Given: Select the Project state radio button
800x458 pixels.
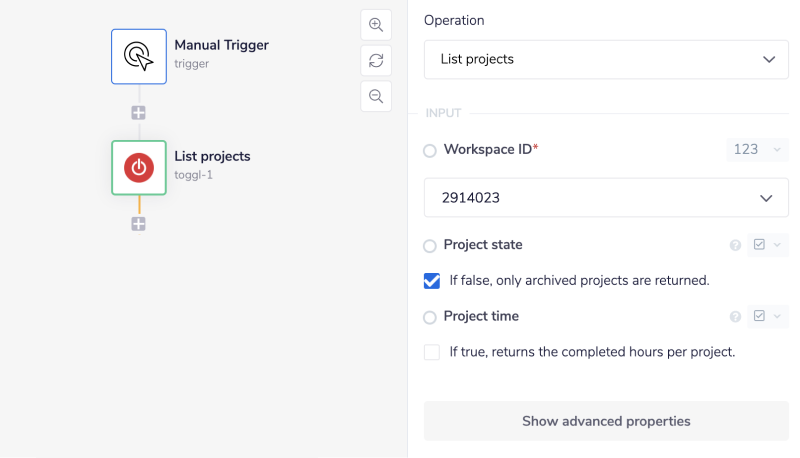Looking at the screenshot, I should point(430,246).
